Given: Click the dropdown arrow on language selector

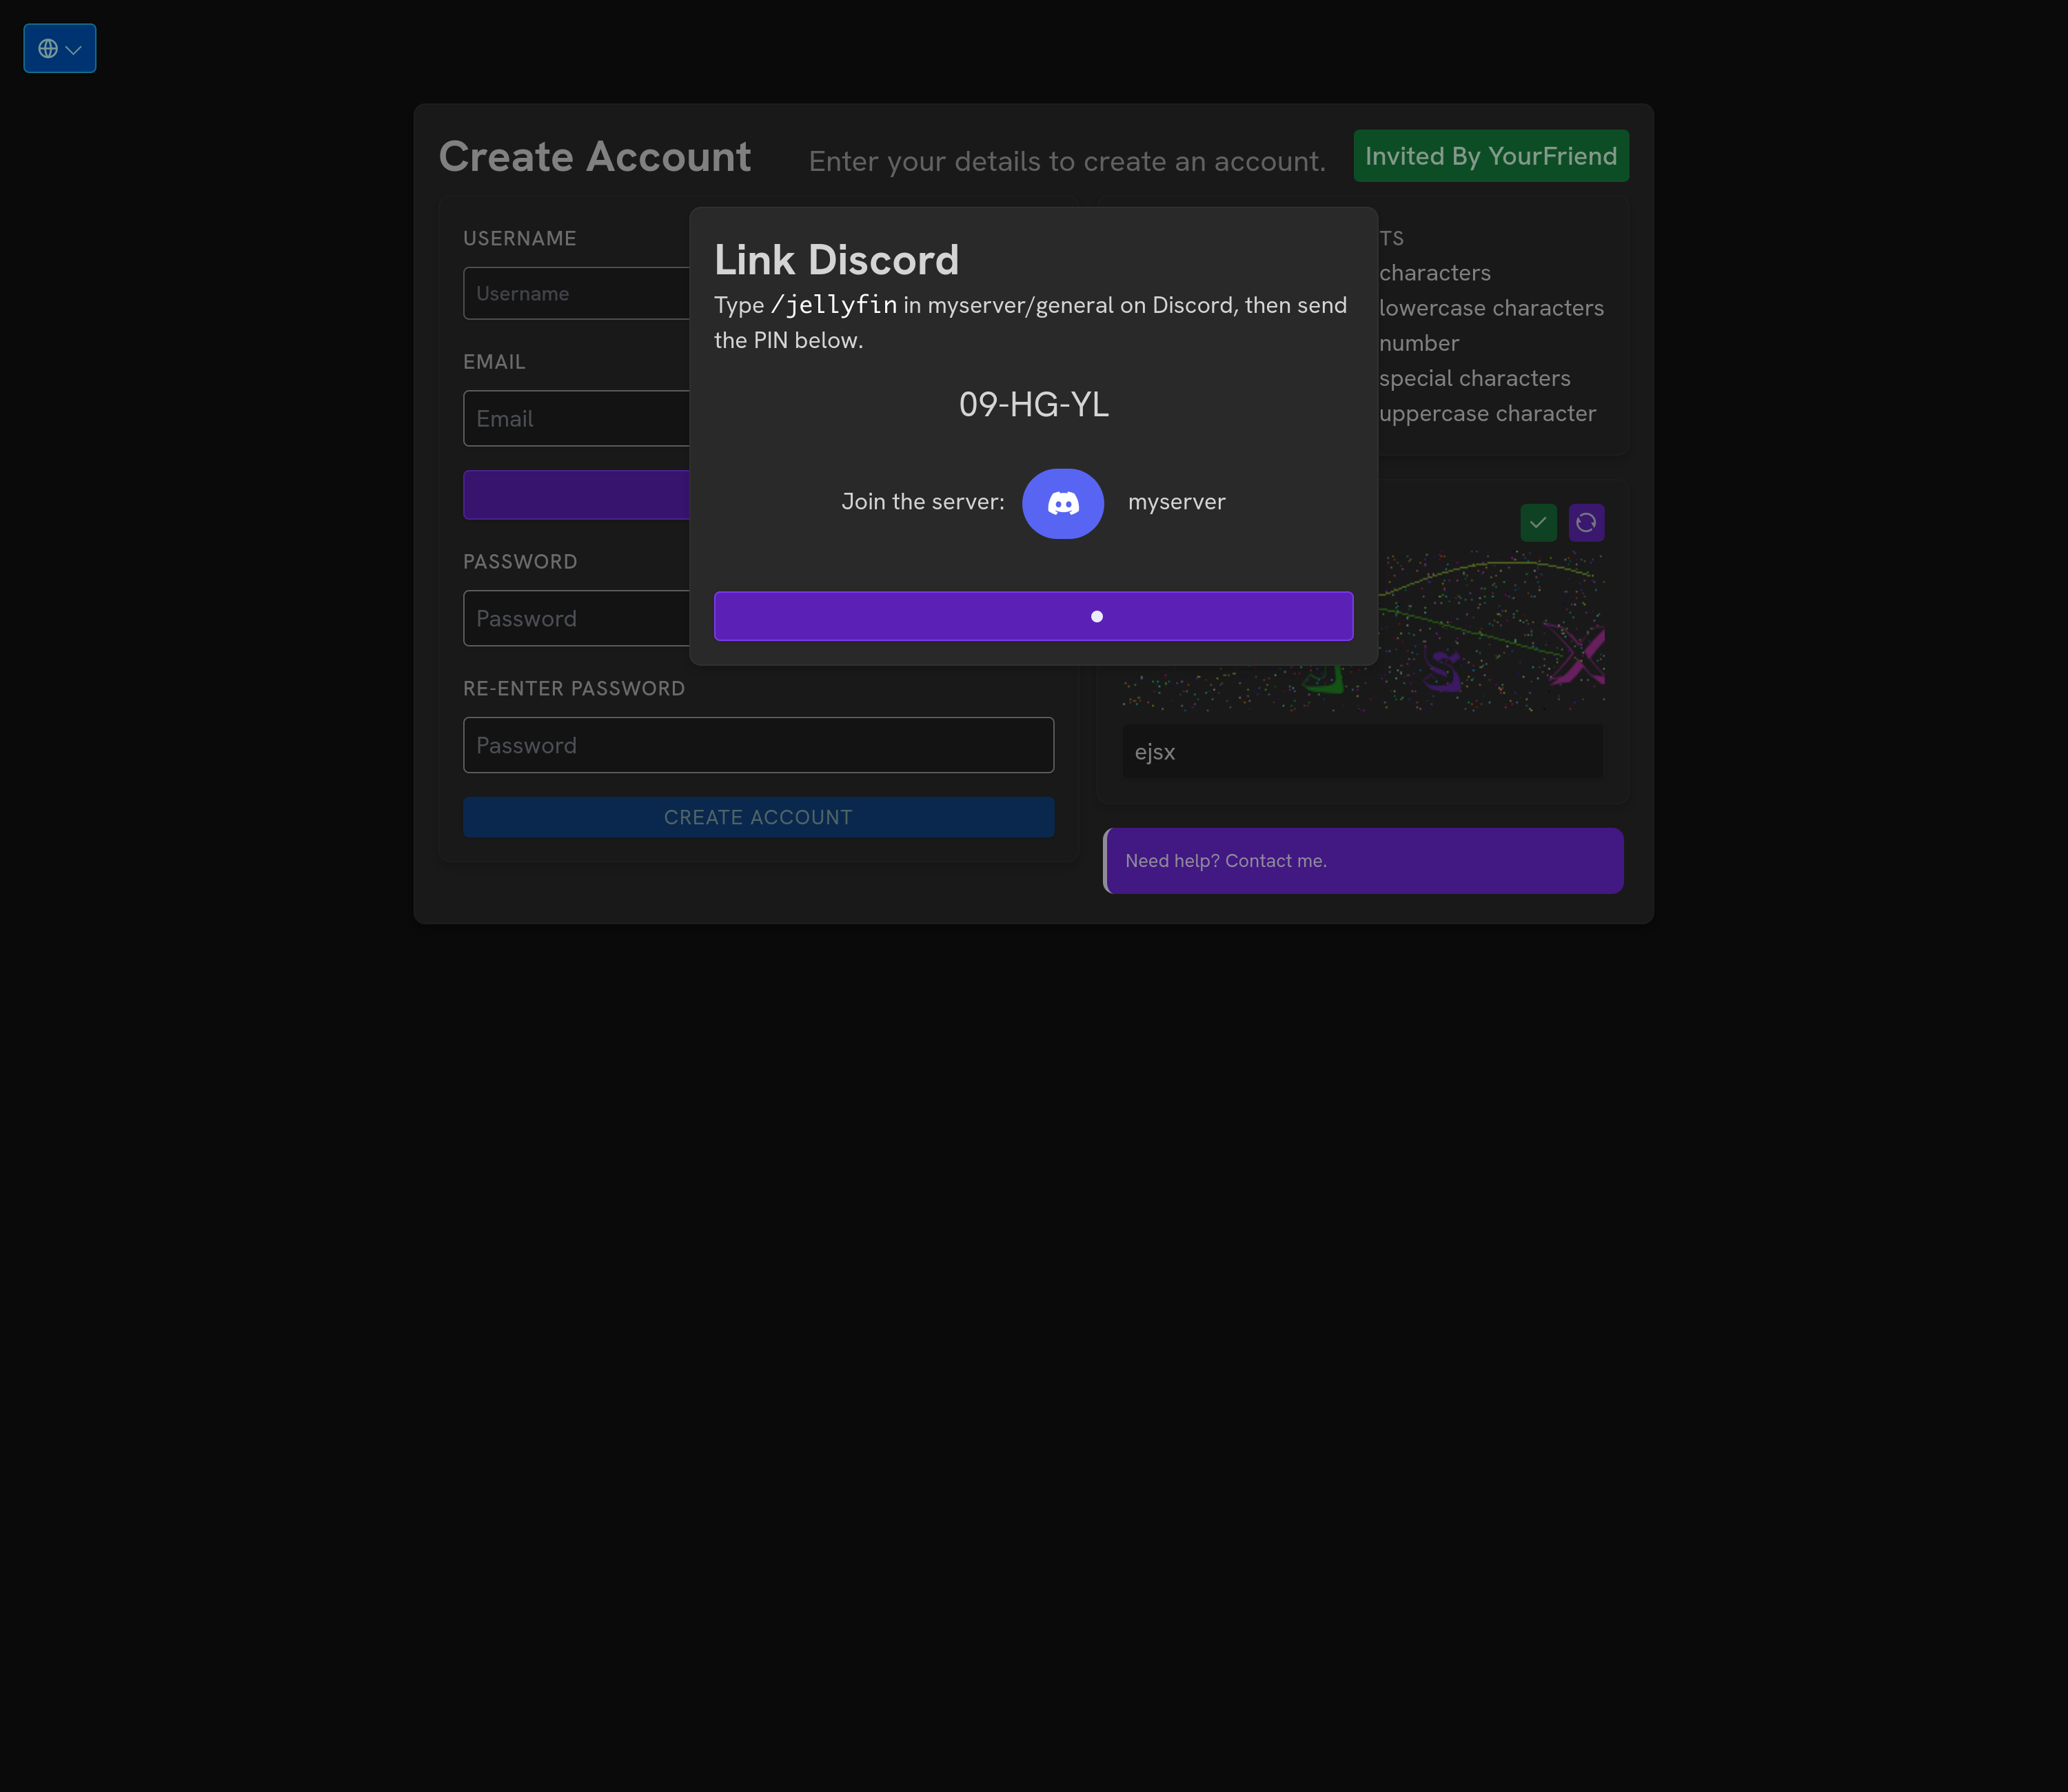Looking at the screenshot, I should click(x=72, y=48).
